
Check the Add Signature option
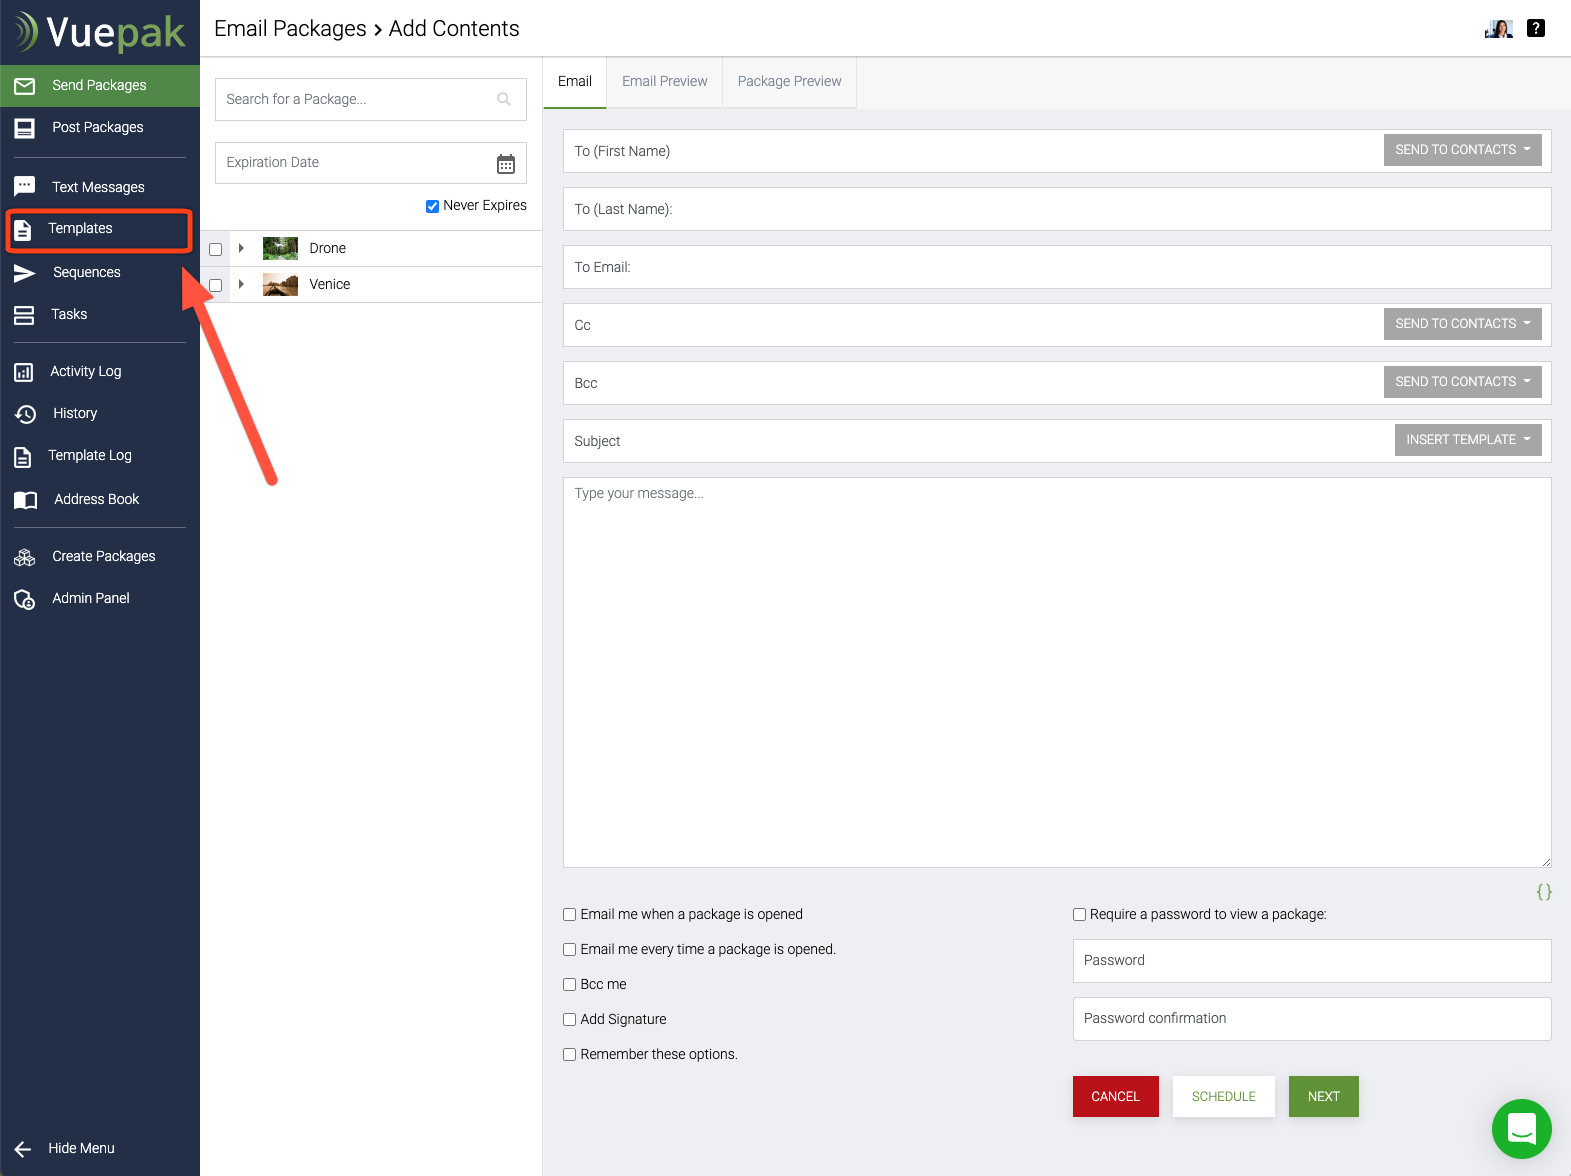(x=570, y=1020)
